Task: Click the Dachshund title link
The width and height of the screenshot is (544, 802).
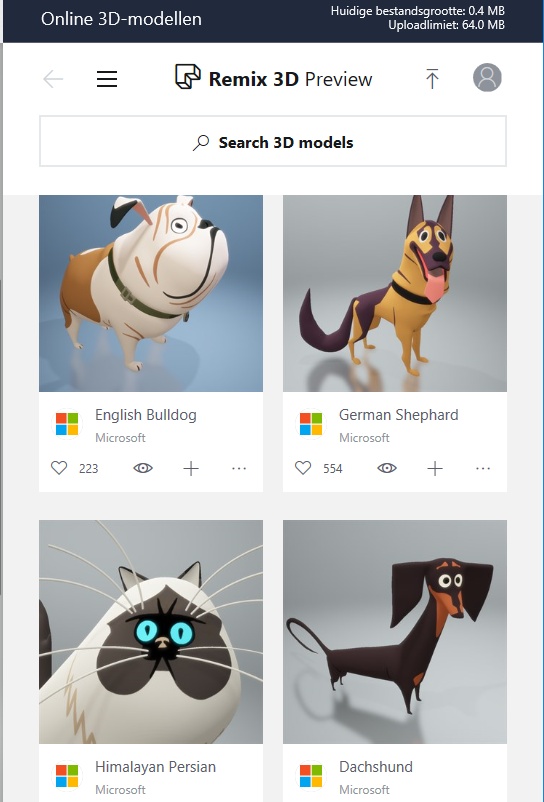Action: click(375, 767)
